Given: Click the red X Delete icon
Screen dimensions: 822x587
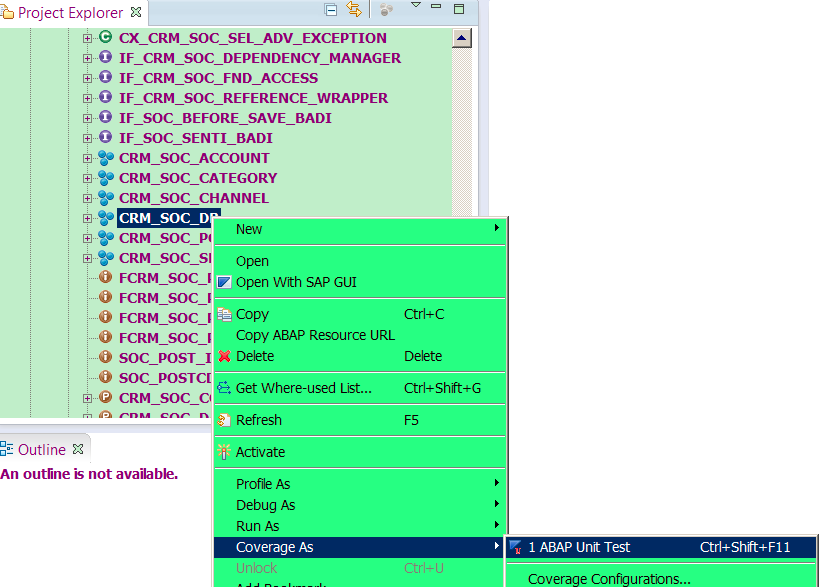Looking at the screenshot, I should [x=224, y=356].
